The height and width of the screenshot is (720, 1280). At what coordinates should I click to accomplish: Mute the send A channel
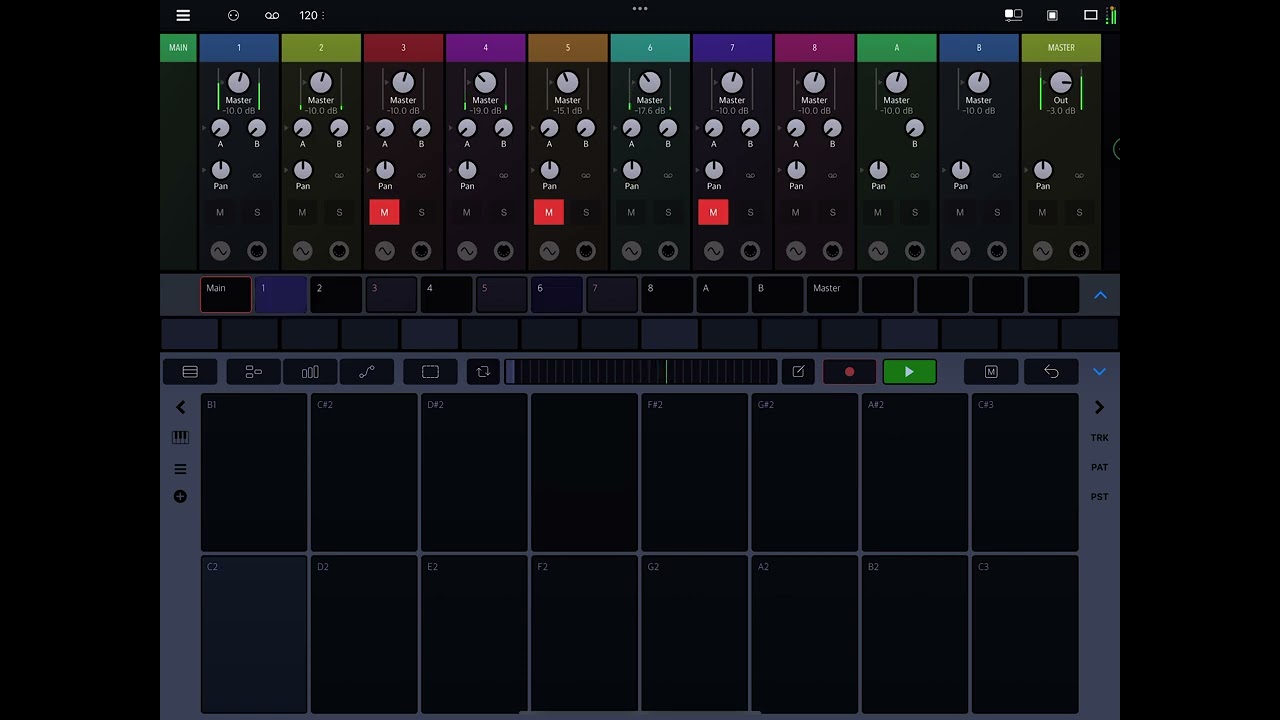[878, 212]
